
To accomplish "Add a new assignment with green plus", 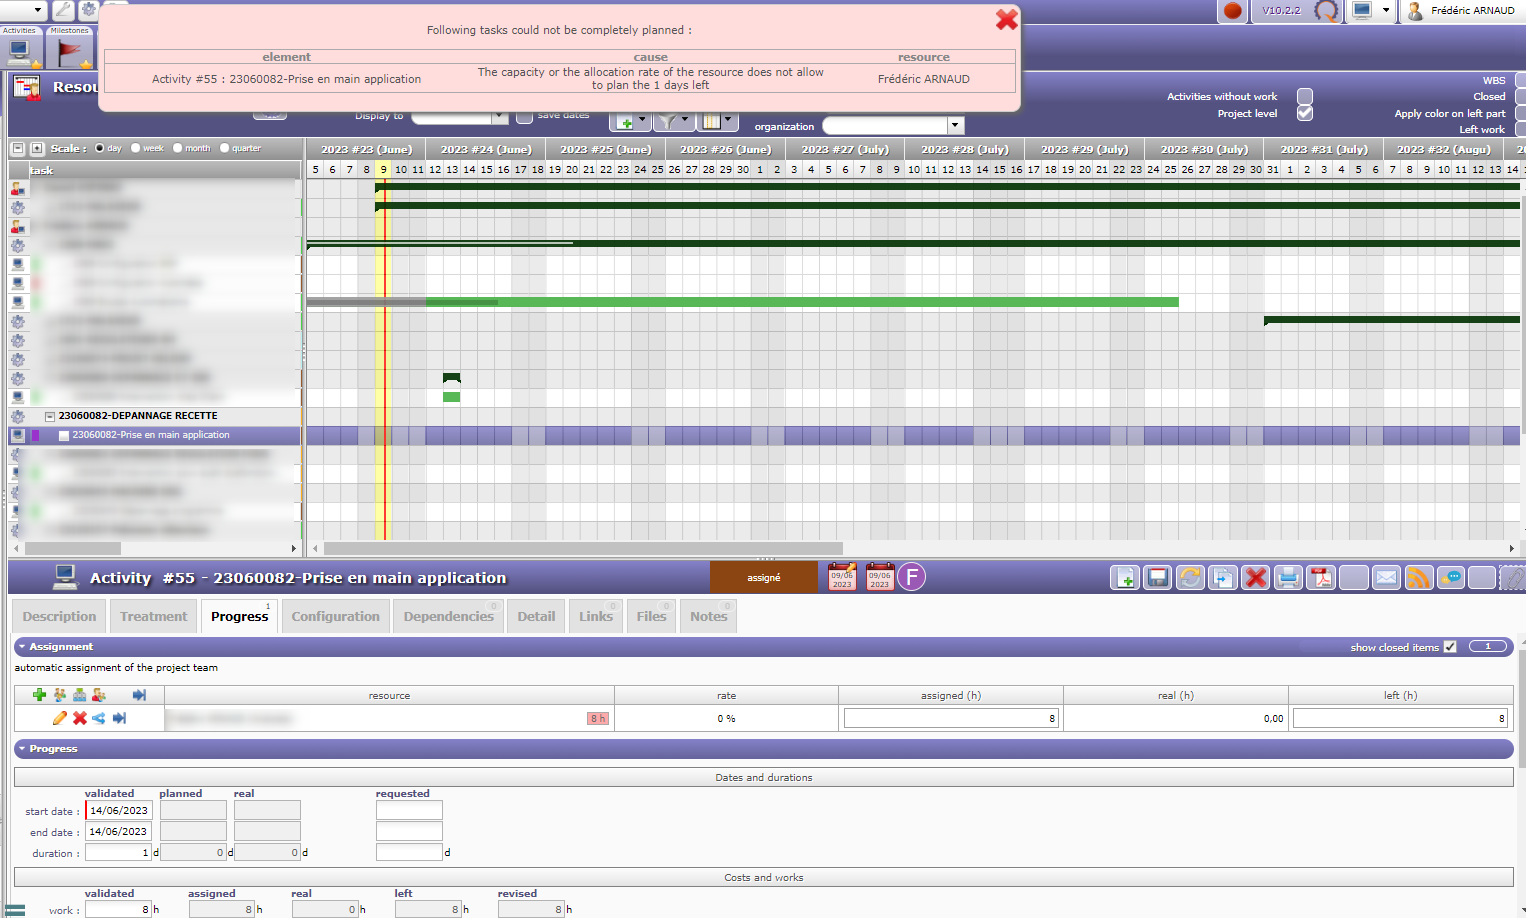I will (39, 695).
